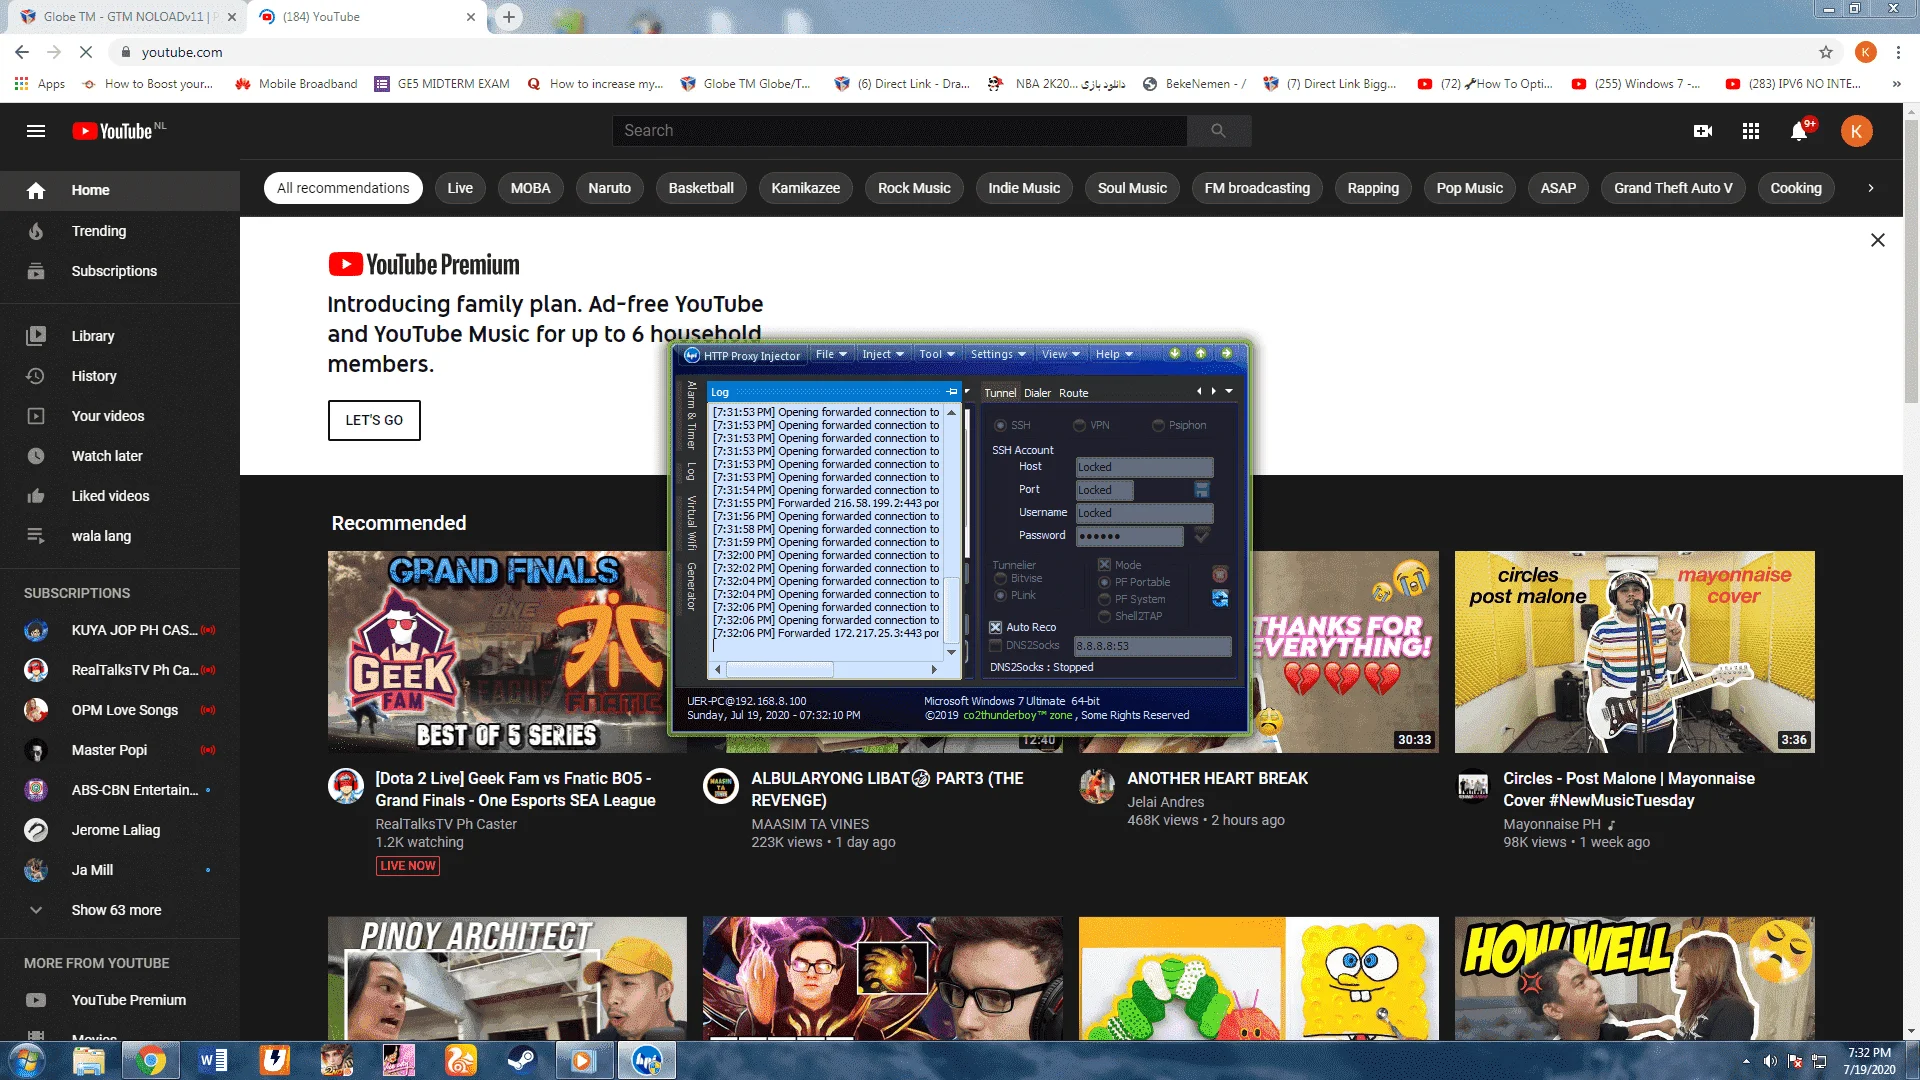The image size is (1920, 1080).
Task: Click the YouTube page vertical scrollbar
Action: click(1911, 262)
